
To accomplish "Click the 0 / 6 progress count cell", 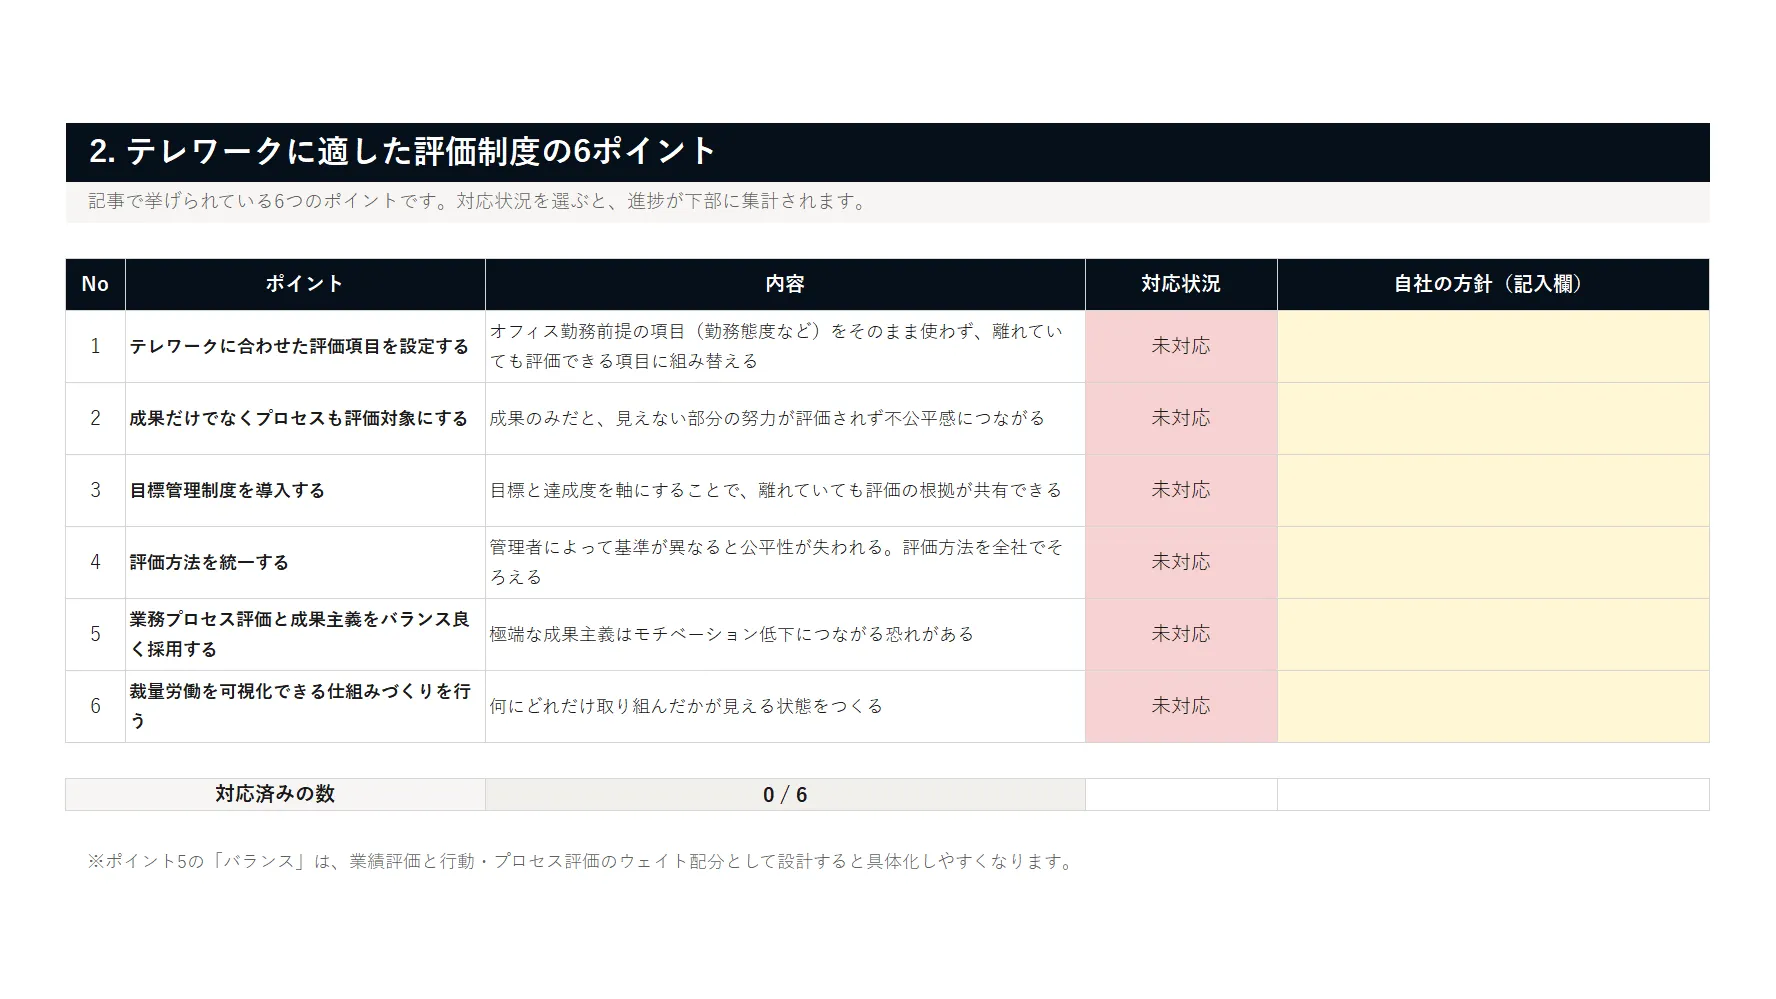I will pyautogui.click(x=785, y=794).
